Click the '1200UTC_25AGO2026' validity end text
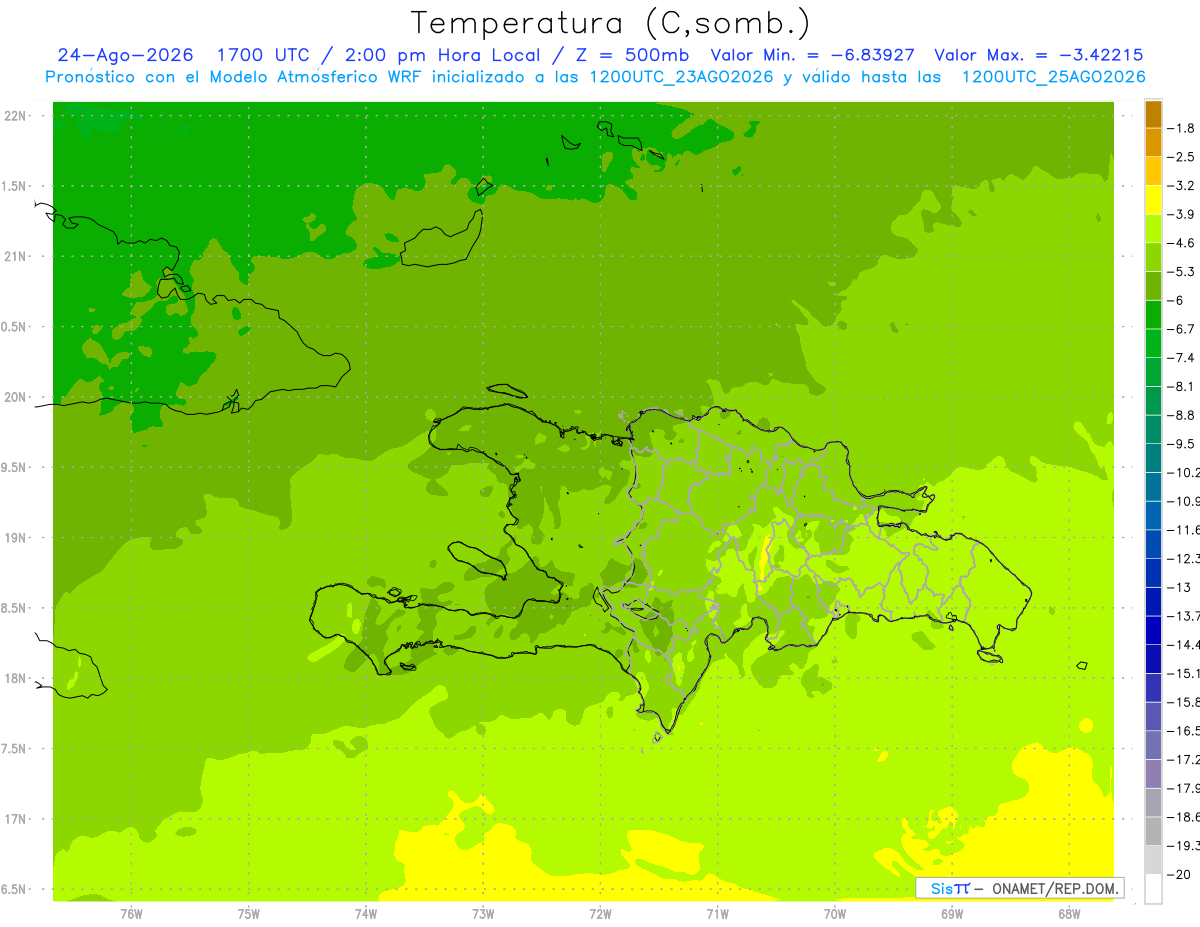 click(1053, 77)
